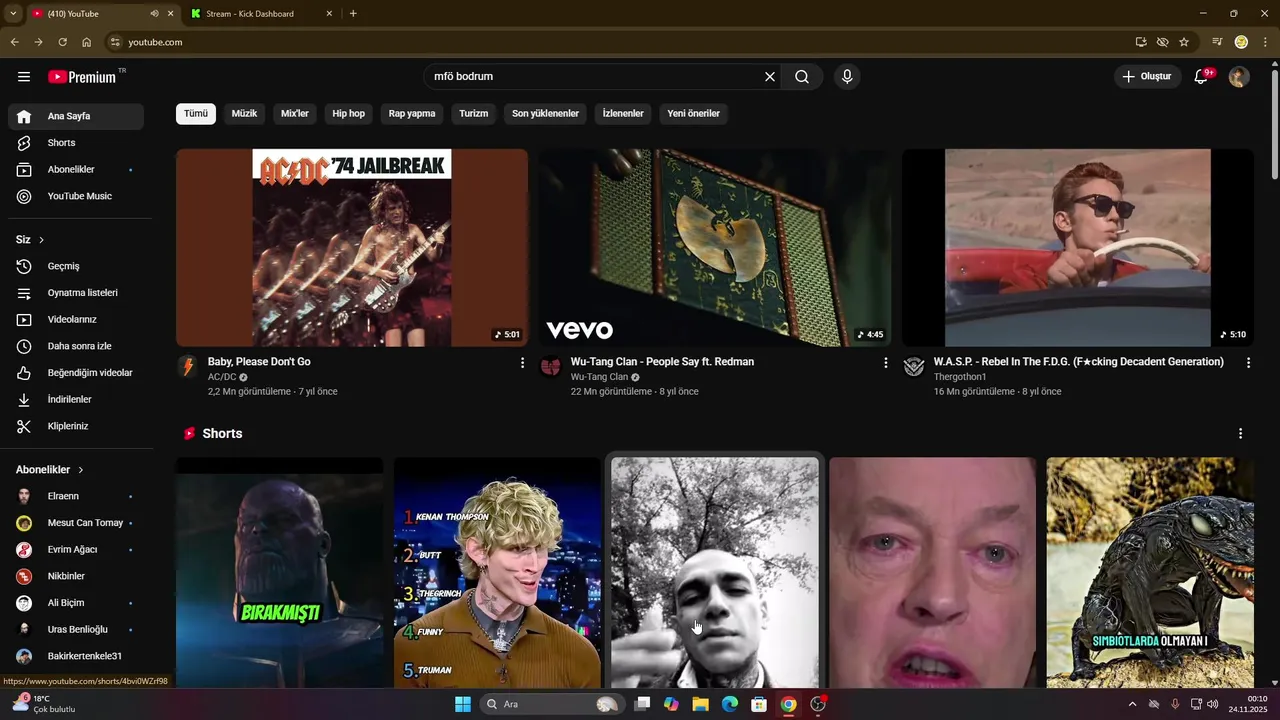Open Beğendiğim videolar

click(76, 373)
